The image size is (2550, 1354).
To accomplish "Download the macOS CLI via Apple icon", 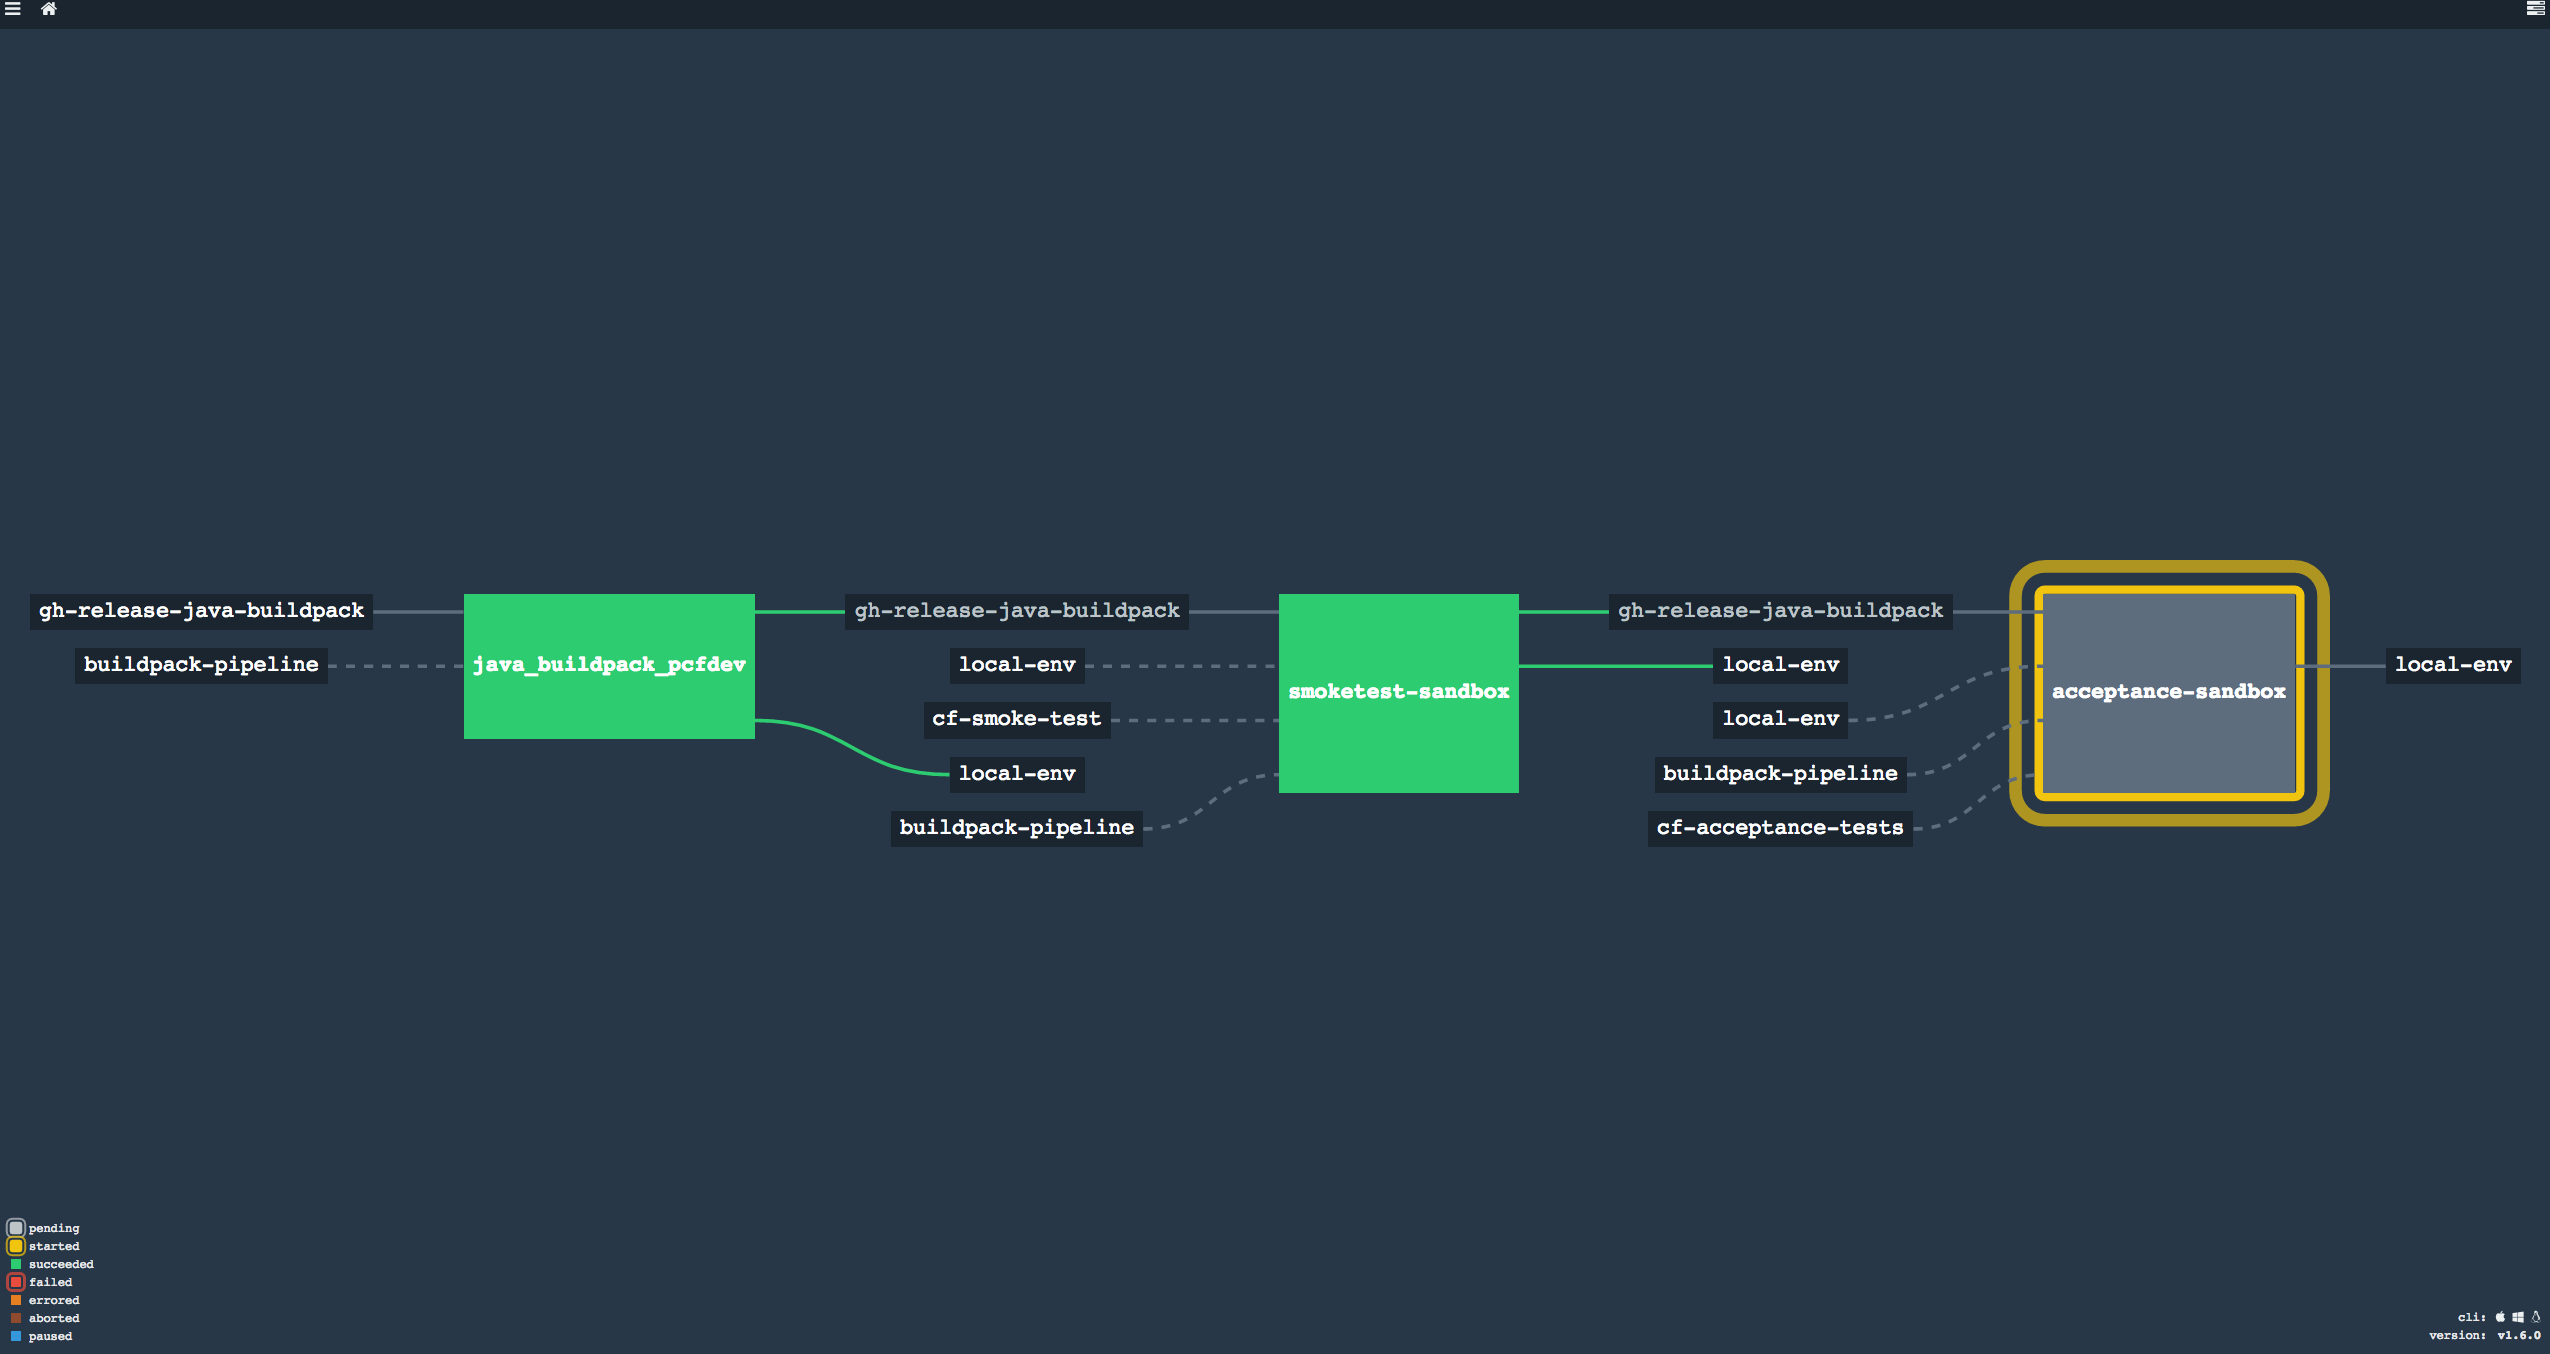I will [2500, 1317].
